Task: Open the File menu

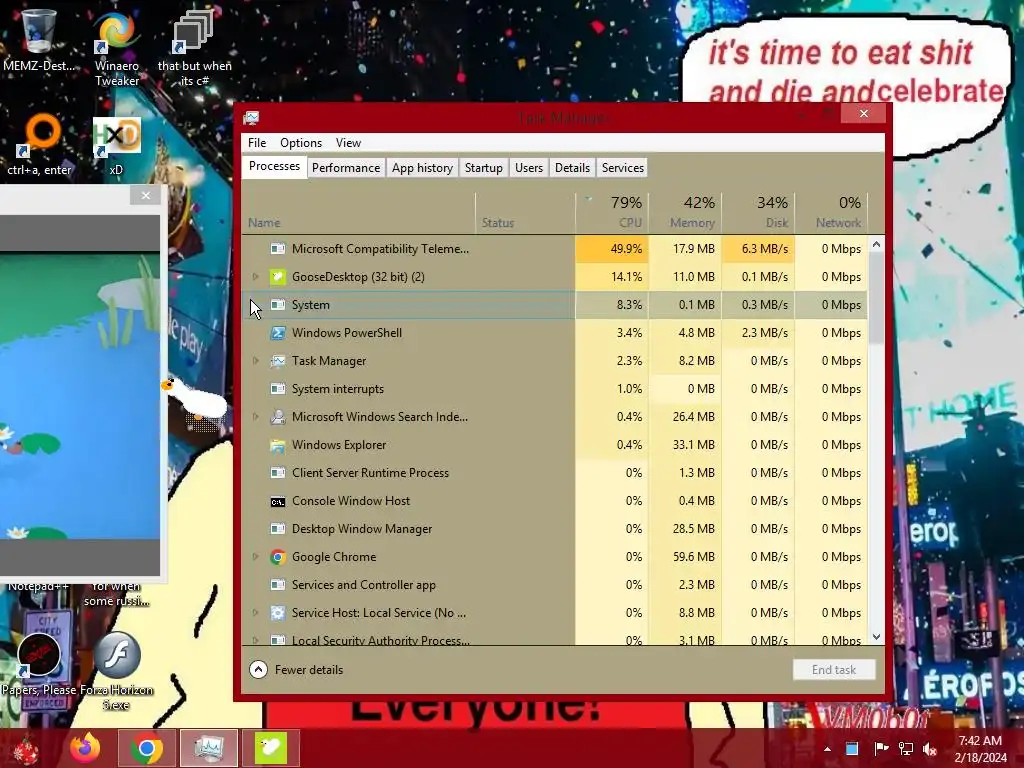Action: (x=257, y=142)
